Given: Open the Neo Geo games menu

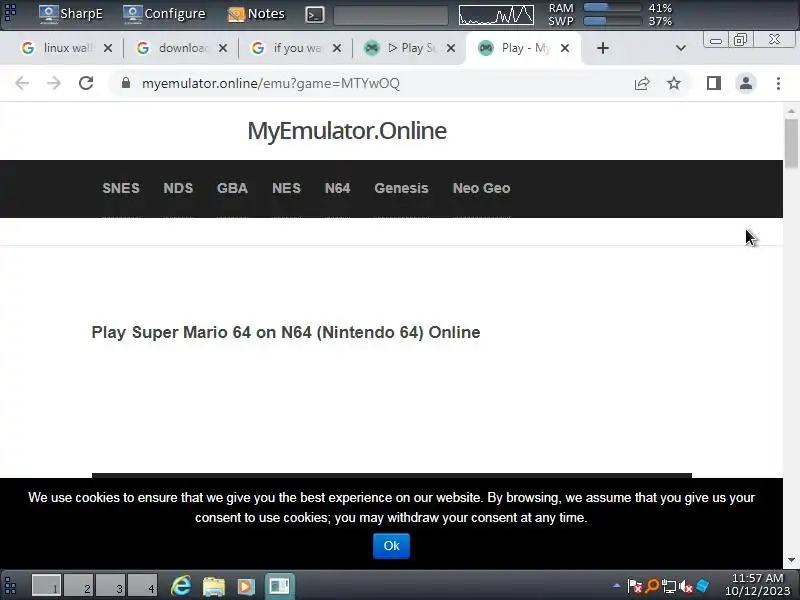Looking at the screenshot, I should (481, 188).
